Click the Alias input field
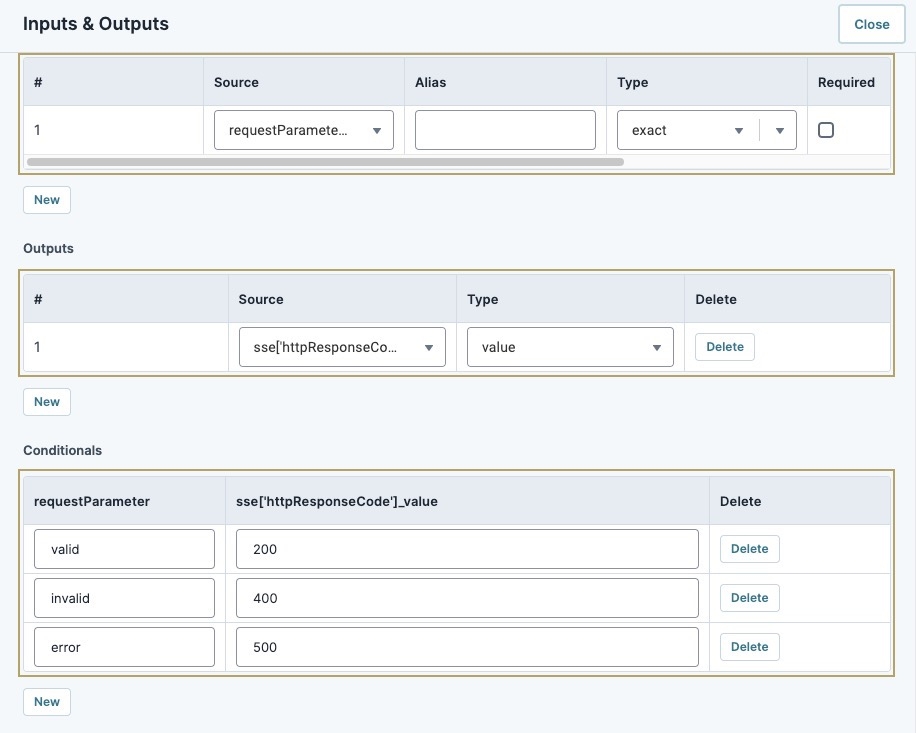 click(505, 130)
